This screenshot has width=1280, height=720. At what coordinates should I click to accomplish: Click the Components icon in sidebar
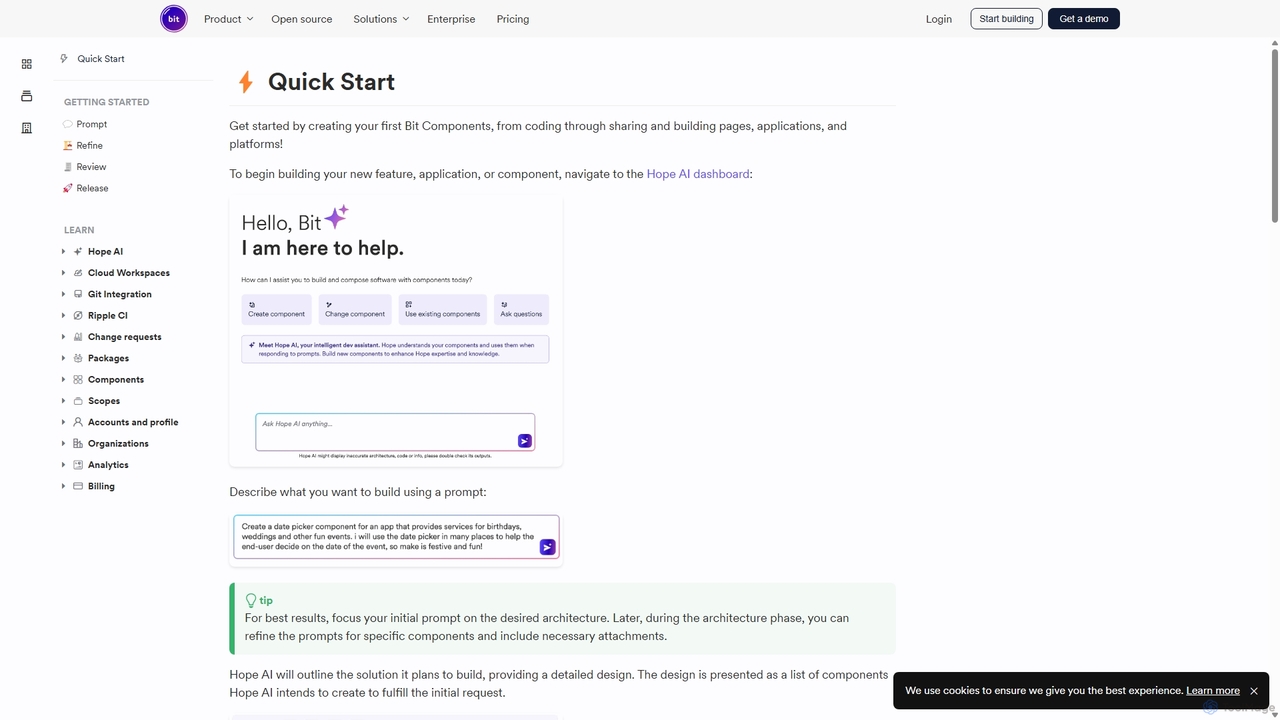coord(78,380)
